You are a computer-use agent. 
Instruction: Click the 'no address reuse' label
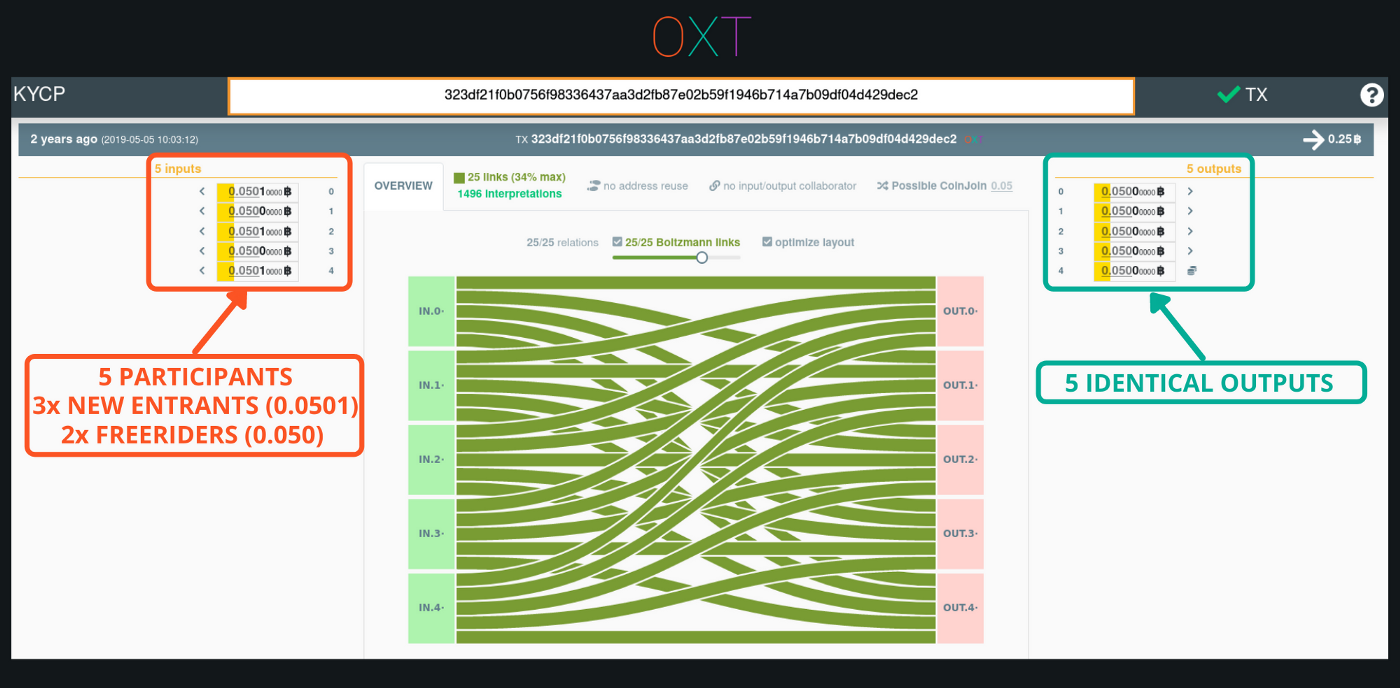tap(645, 186)
